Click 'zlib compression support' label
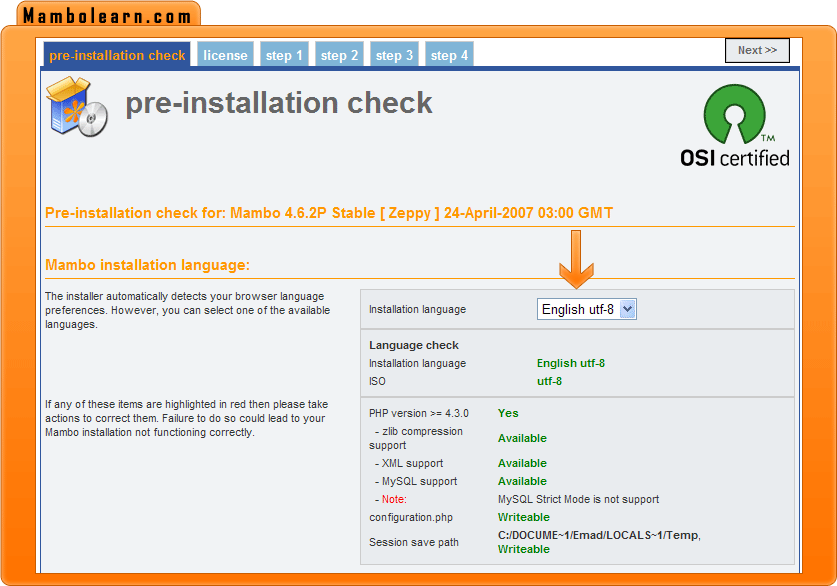 tap(416, 438)
